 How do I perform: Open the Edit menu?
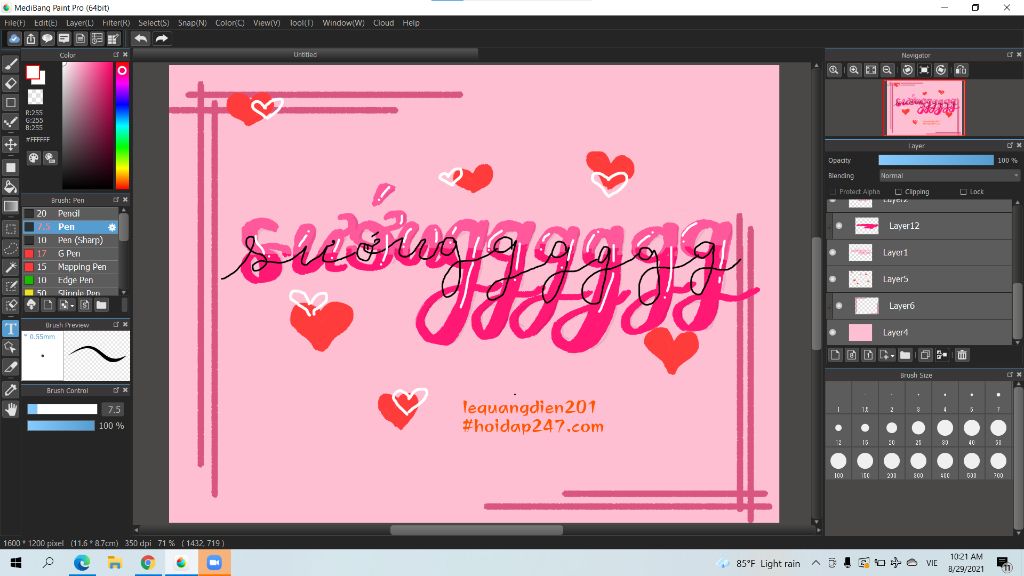click(x=46, y=23)
